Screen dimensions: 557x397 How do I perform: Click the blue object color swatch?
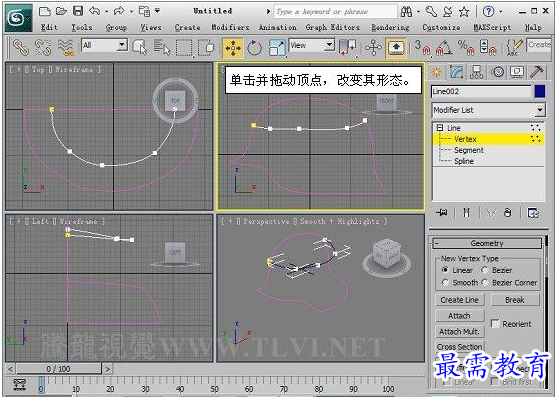pos(540,92)
